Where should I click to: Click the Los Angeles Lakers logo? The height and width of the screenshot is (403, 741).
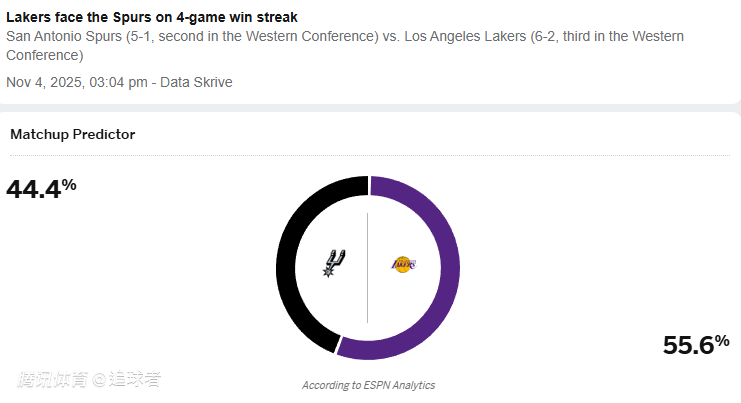403,265
